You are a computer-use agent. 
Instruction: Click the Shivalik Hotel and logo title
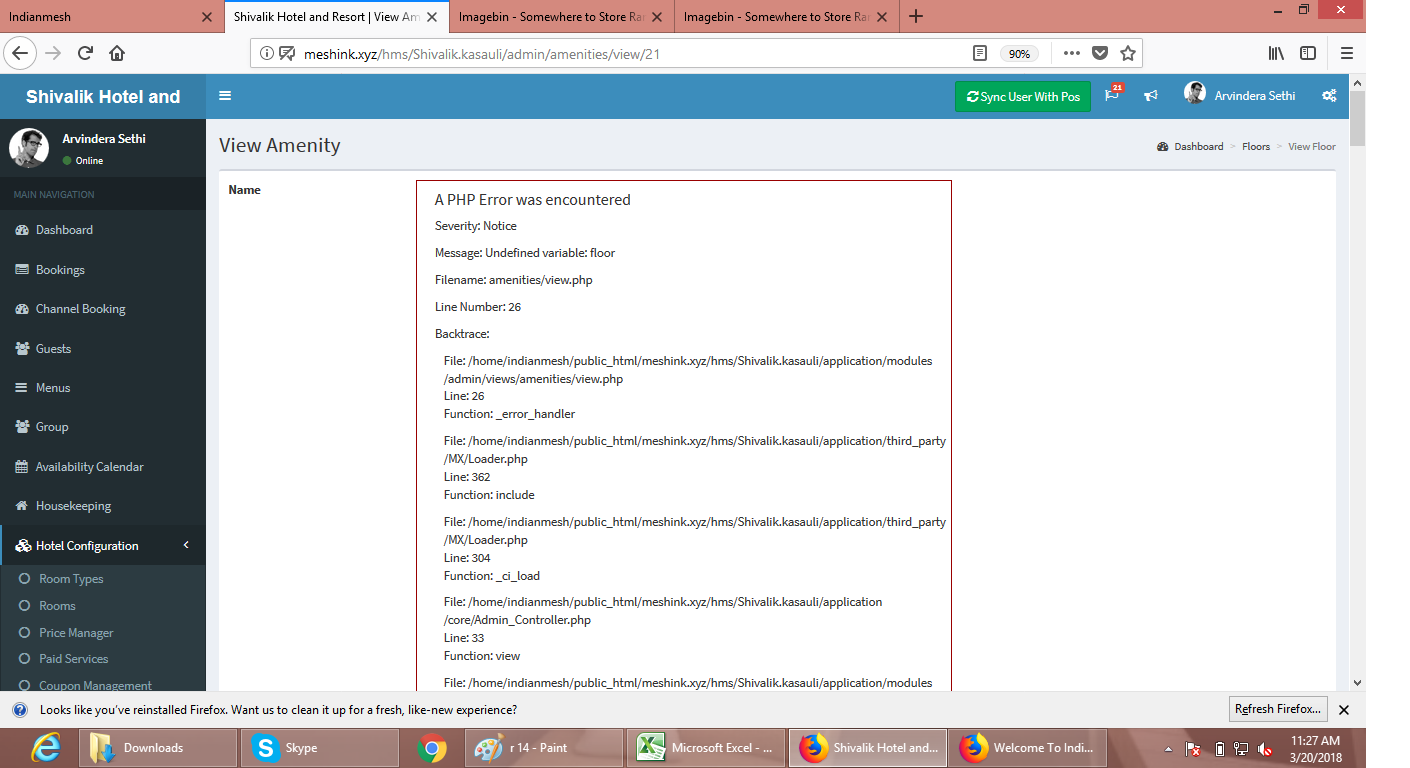103,97
